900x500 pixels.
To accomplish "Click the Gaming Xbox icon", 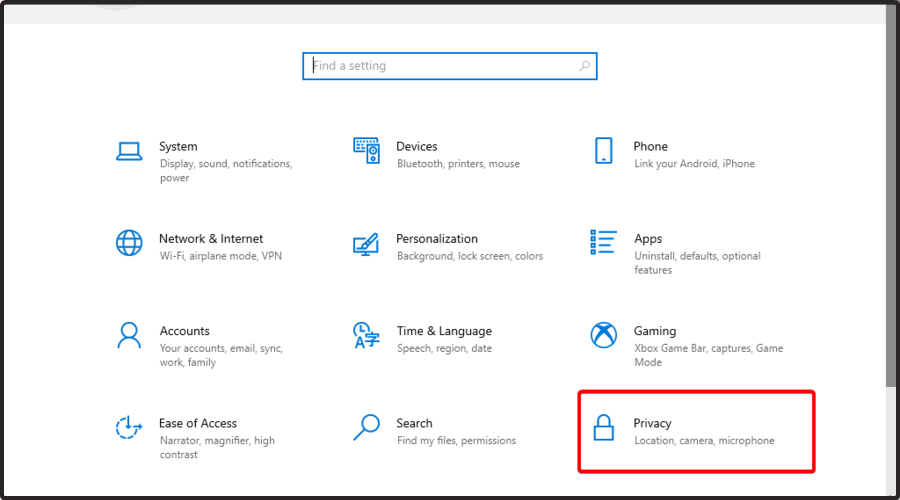I will coord(603,335).
